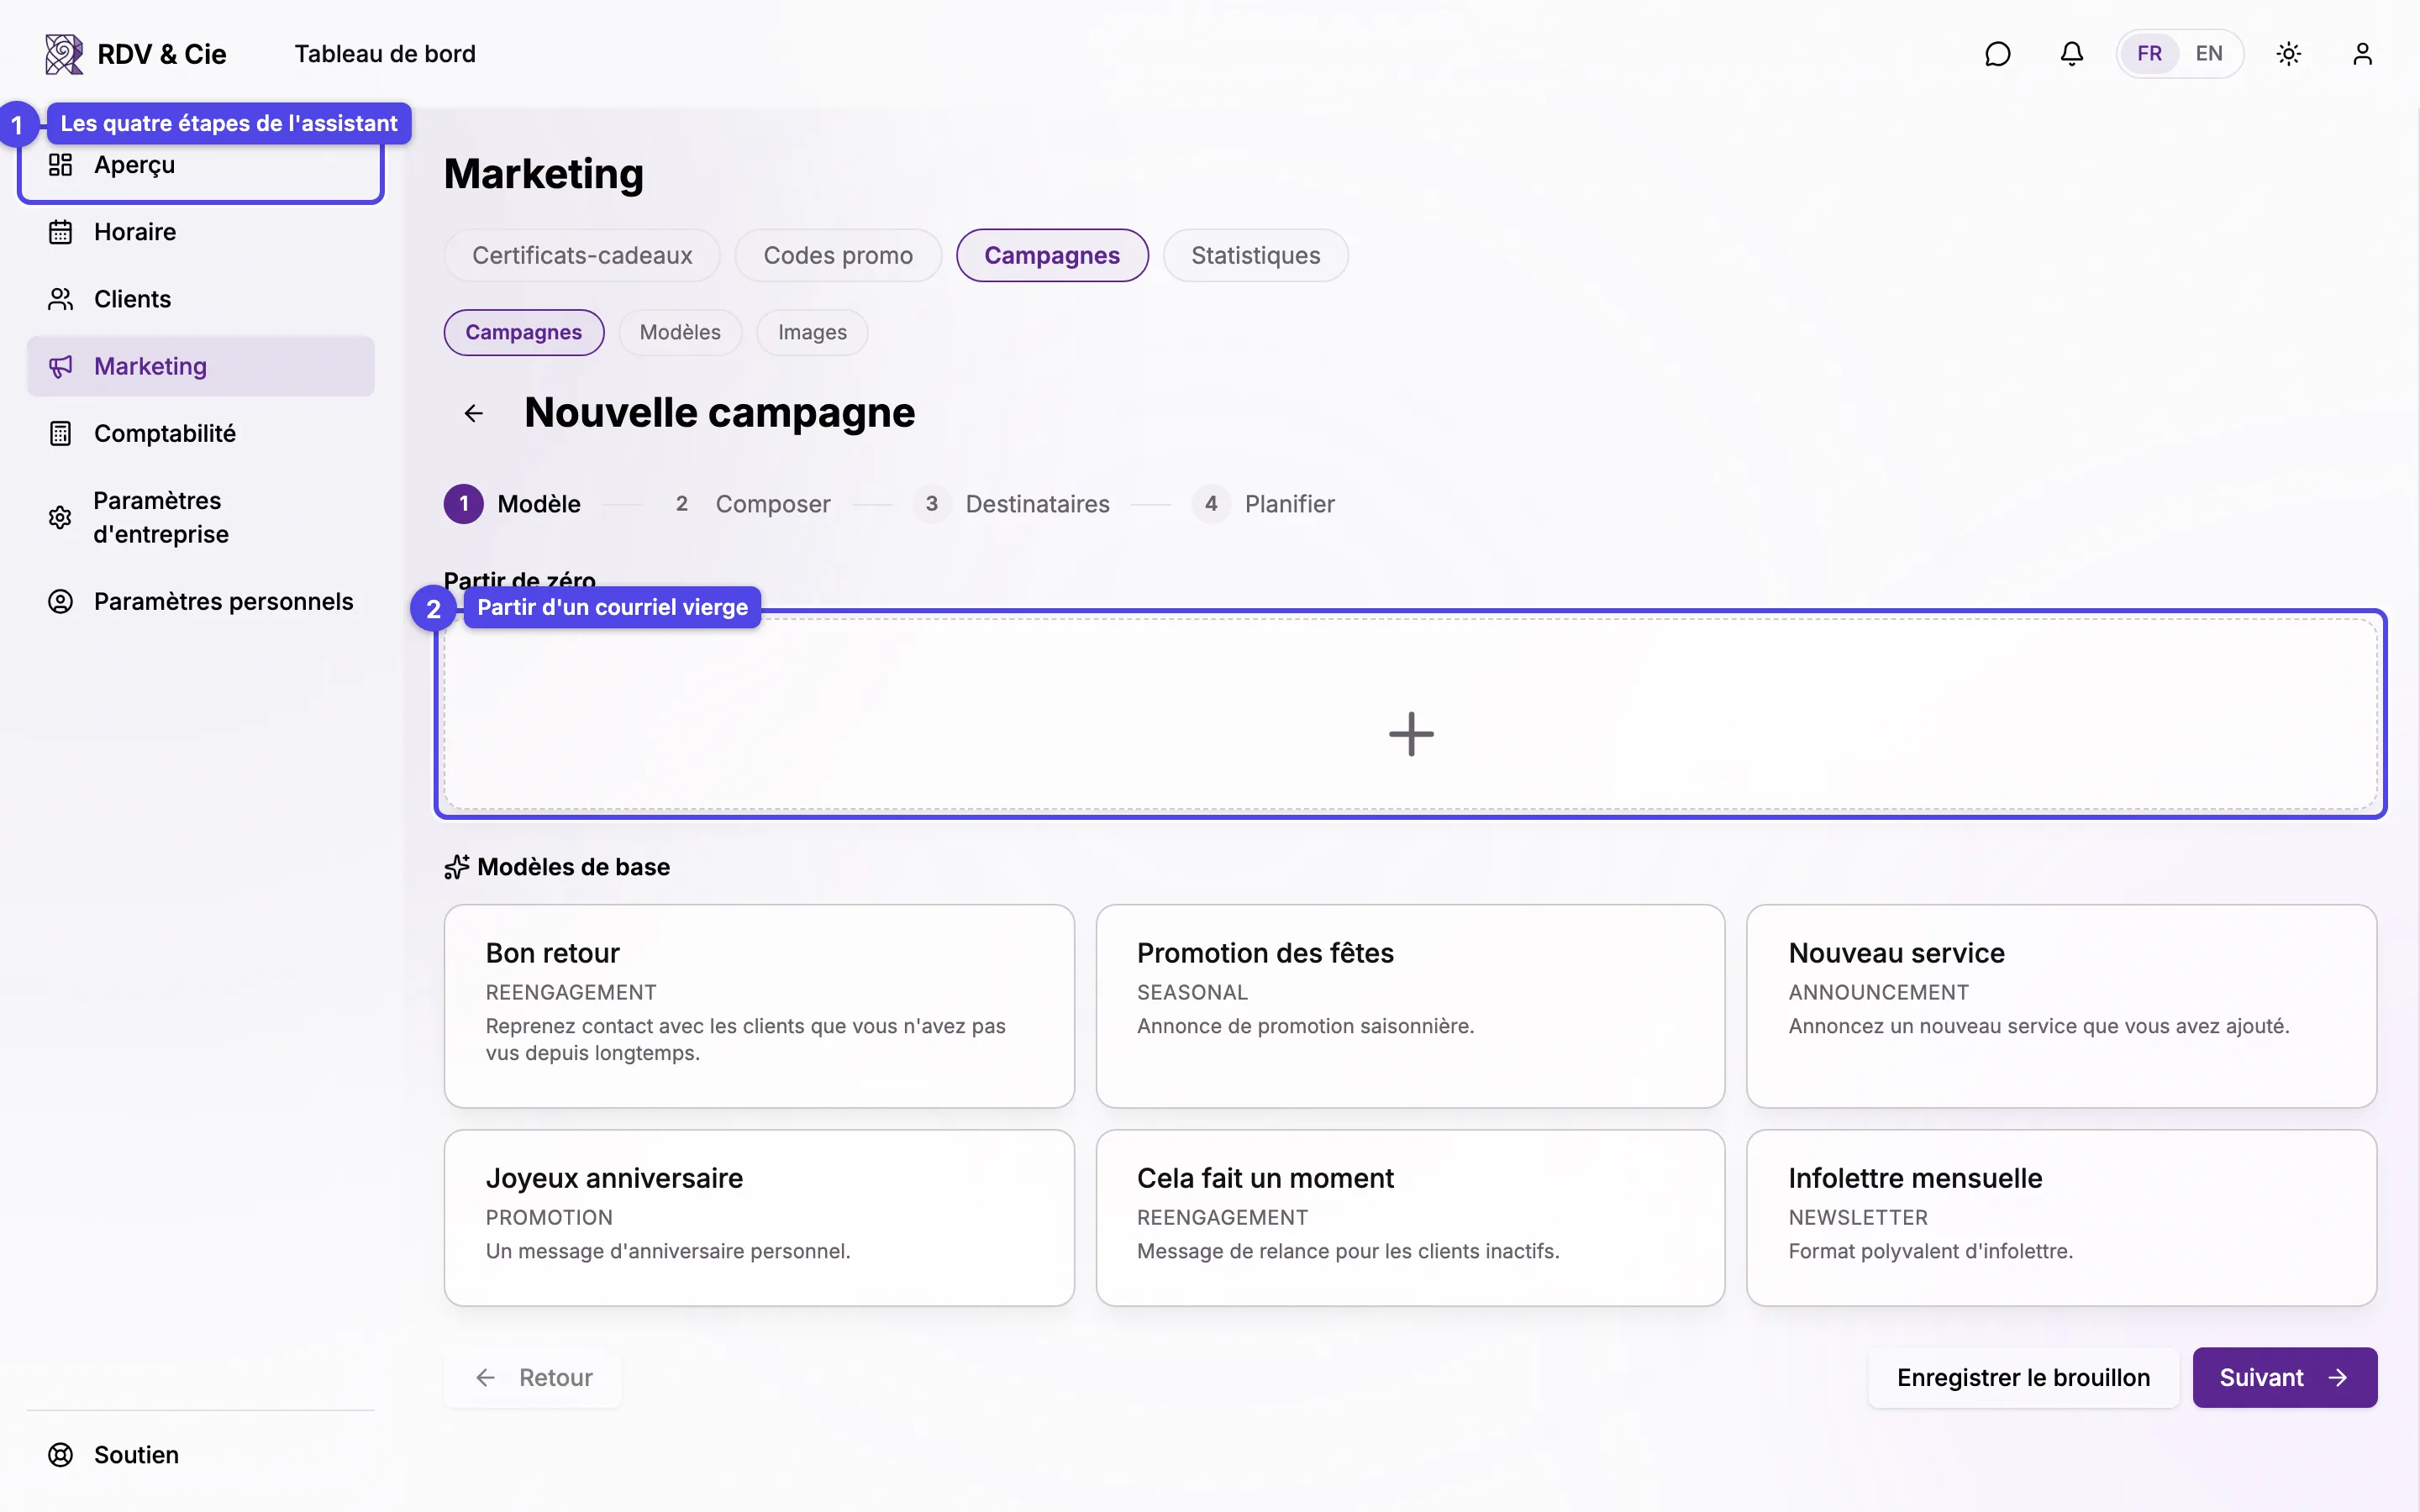Go to step 3 Destinataires
The width and height of the screenshot is (2420, 1512).
pos(1011,504)
